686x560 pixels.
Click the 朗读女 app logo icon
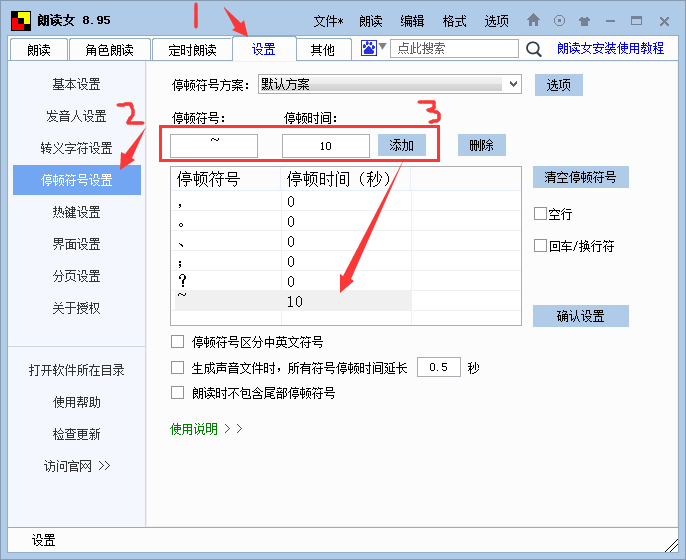(x=21, y=21)
